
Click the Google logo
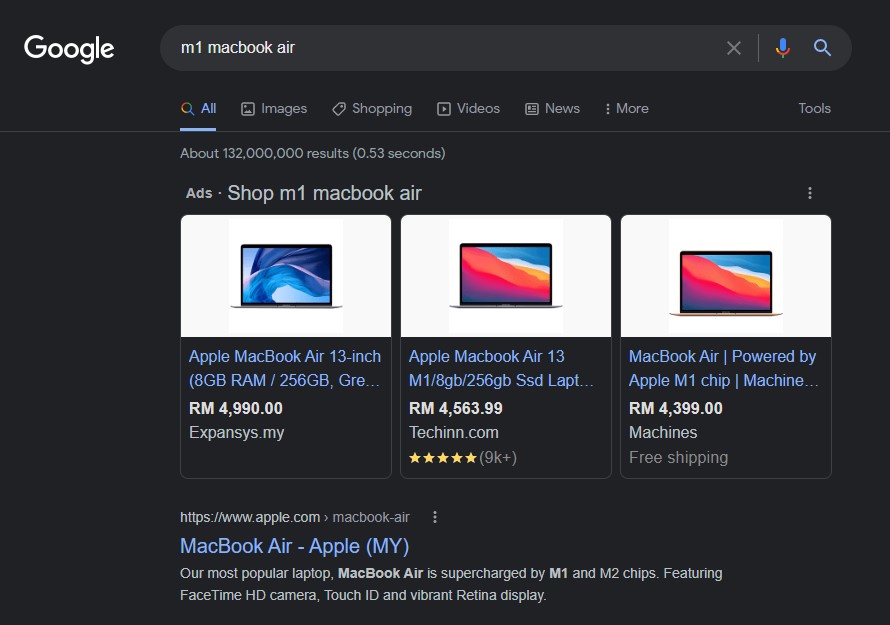tap(69, 49)
